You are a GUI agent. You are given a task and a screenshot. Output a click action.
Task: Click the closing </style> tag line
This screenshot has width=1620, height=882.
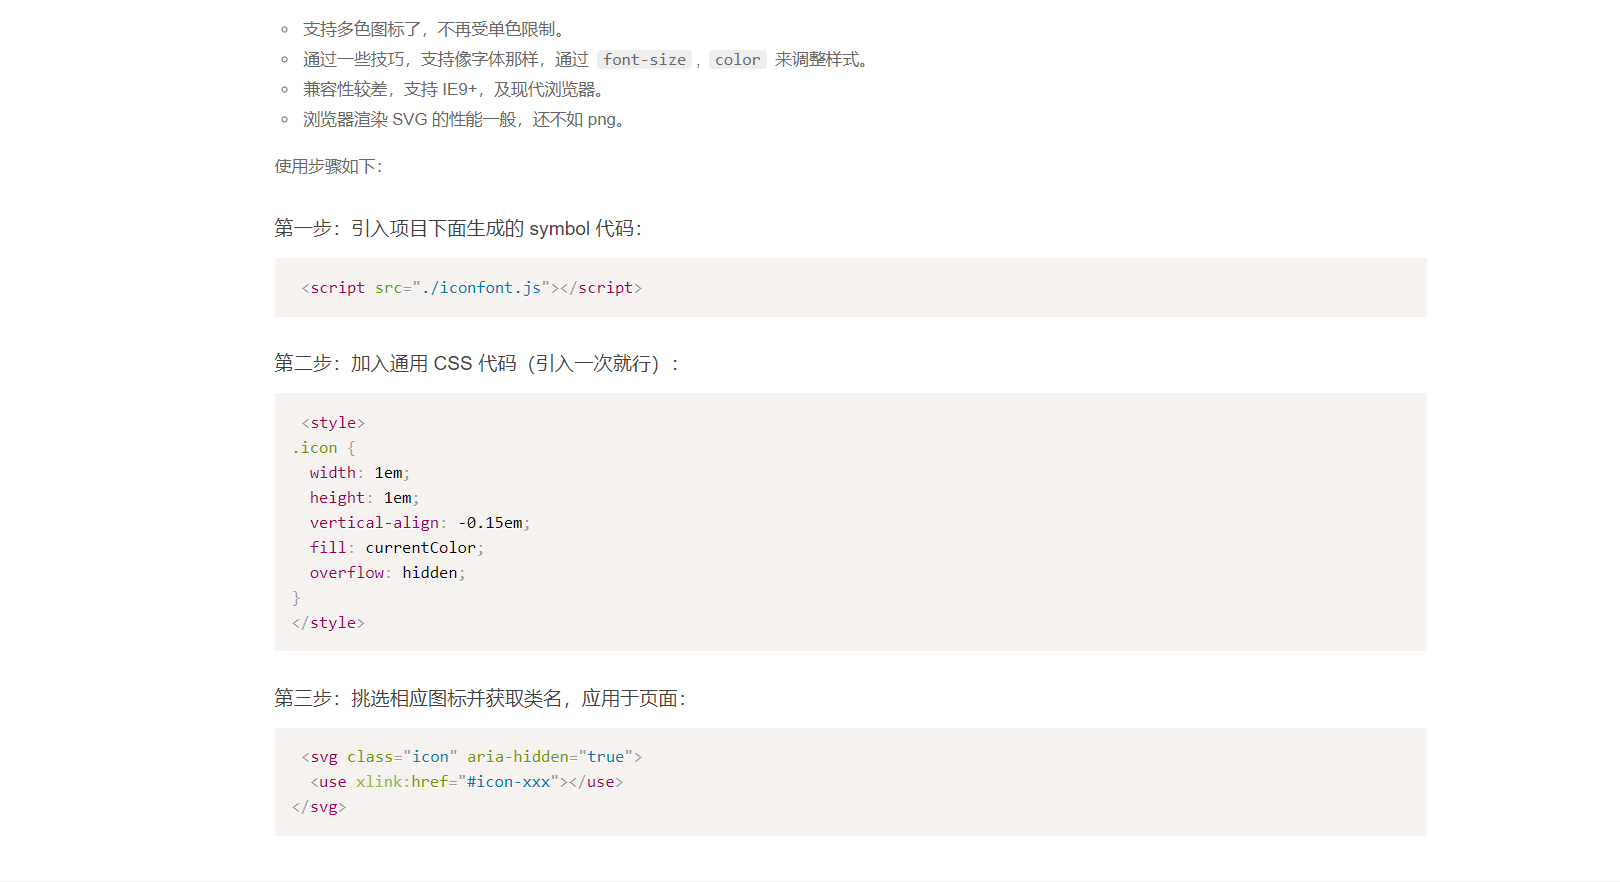329,623
